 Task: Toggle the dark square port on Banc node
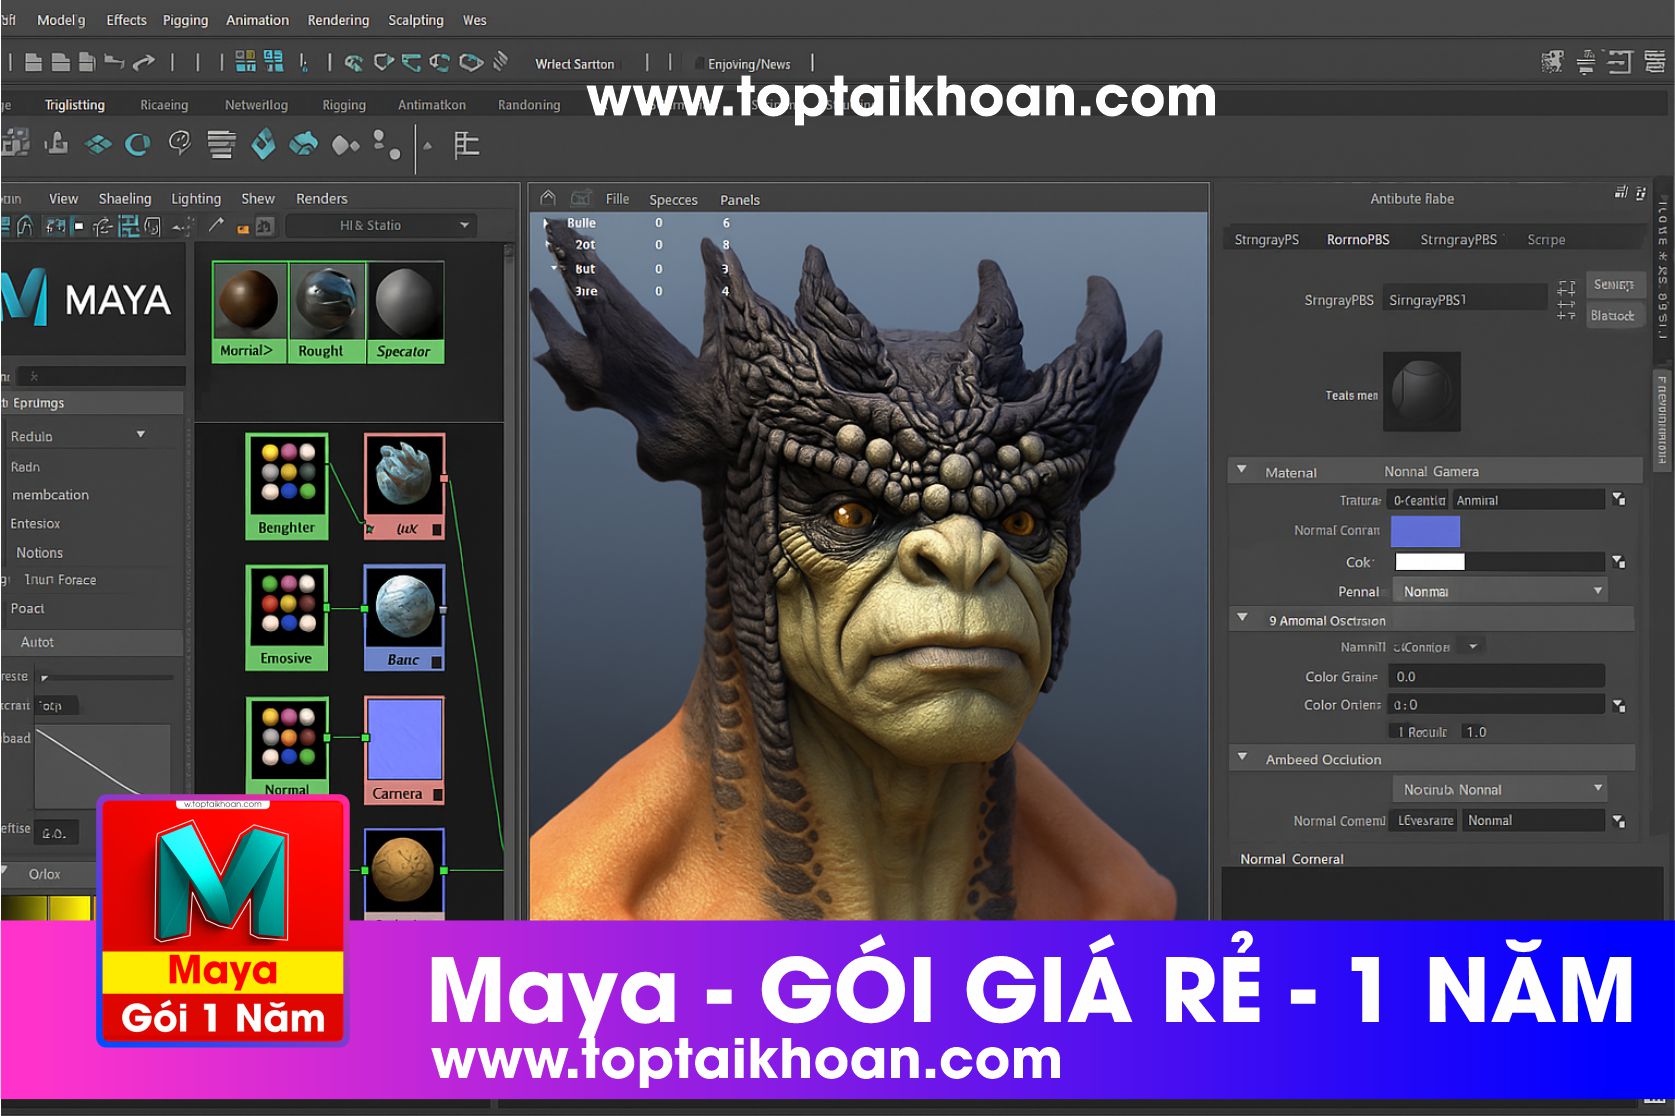point(436,661)
